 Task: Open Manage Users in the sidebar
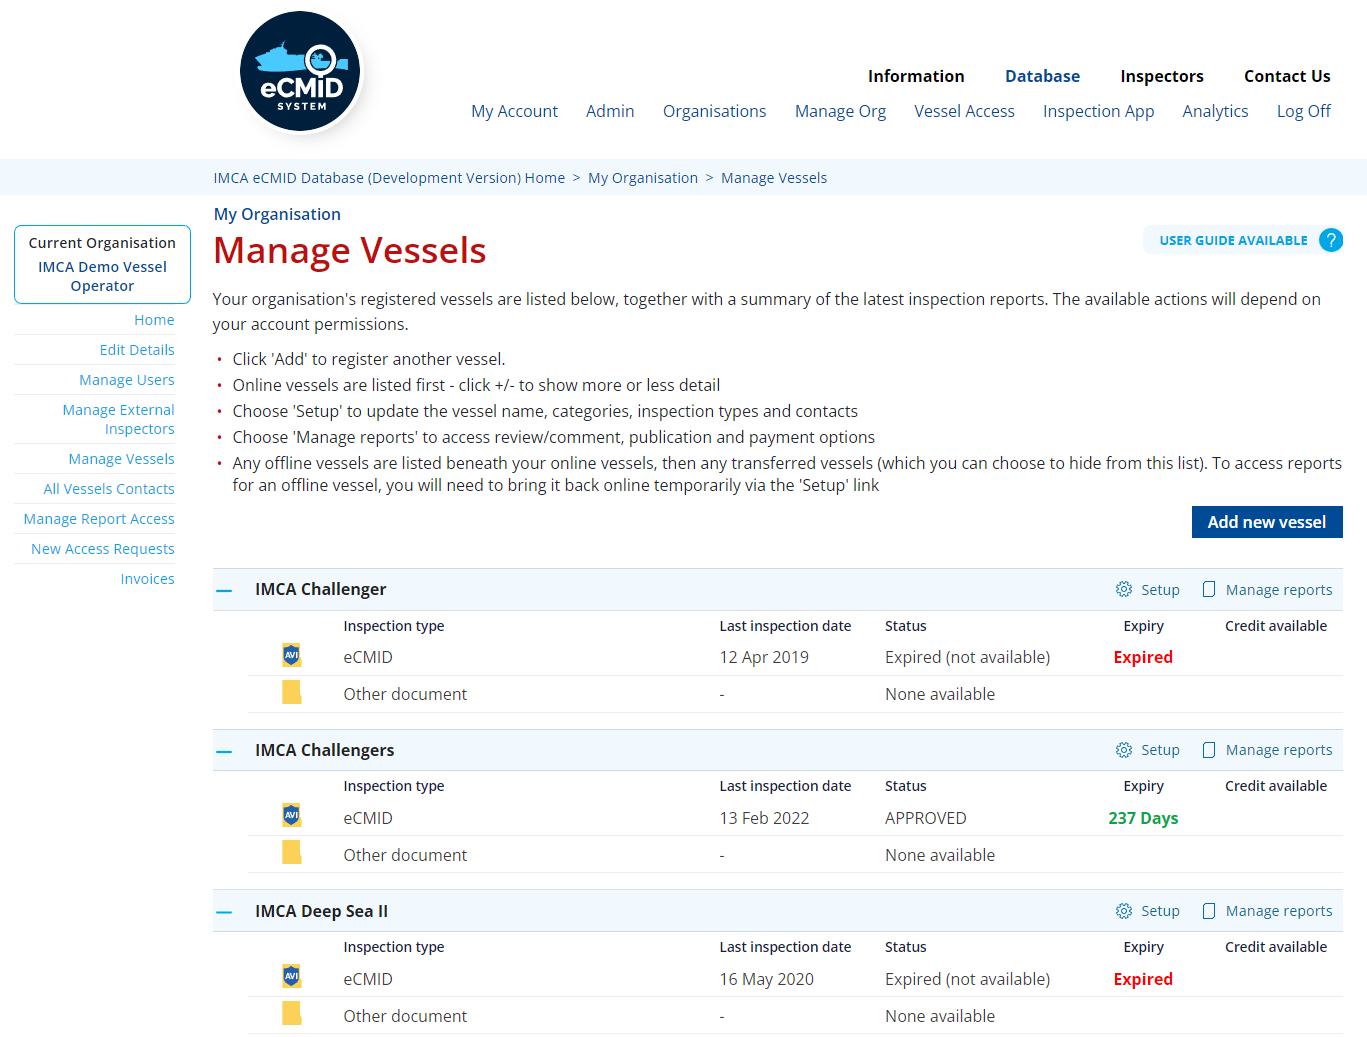pyautogui.click(x=127, y=380)
